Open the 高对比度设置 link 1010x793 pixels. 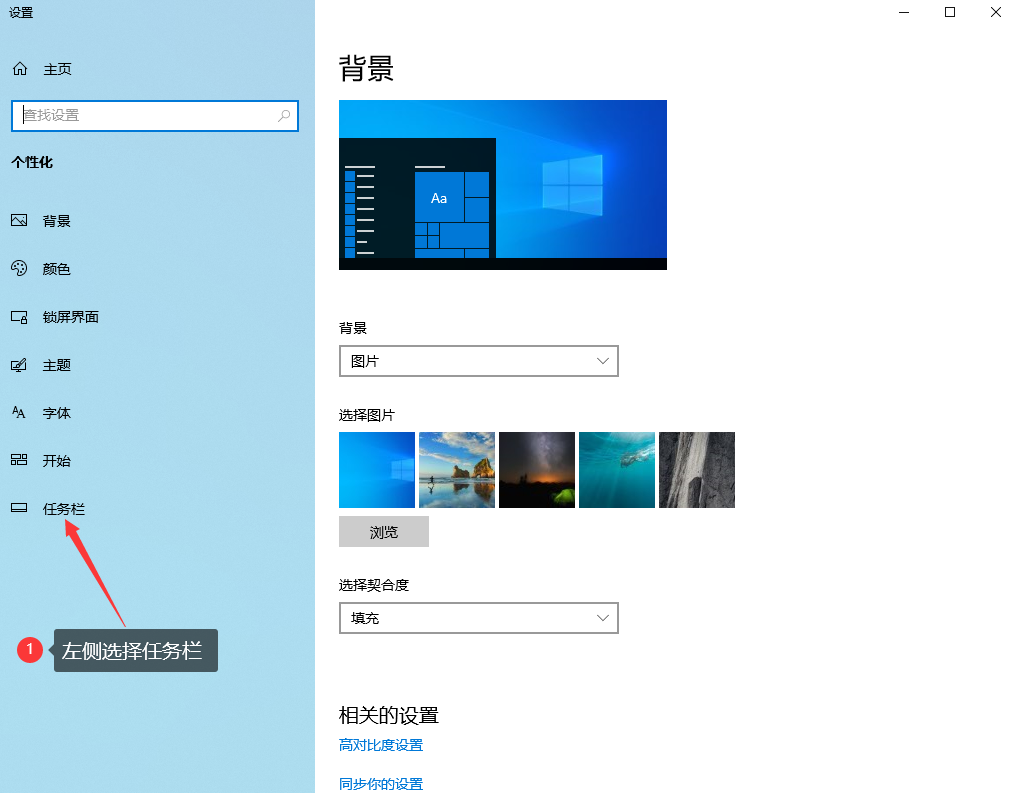pos(381,745)
